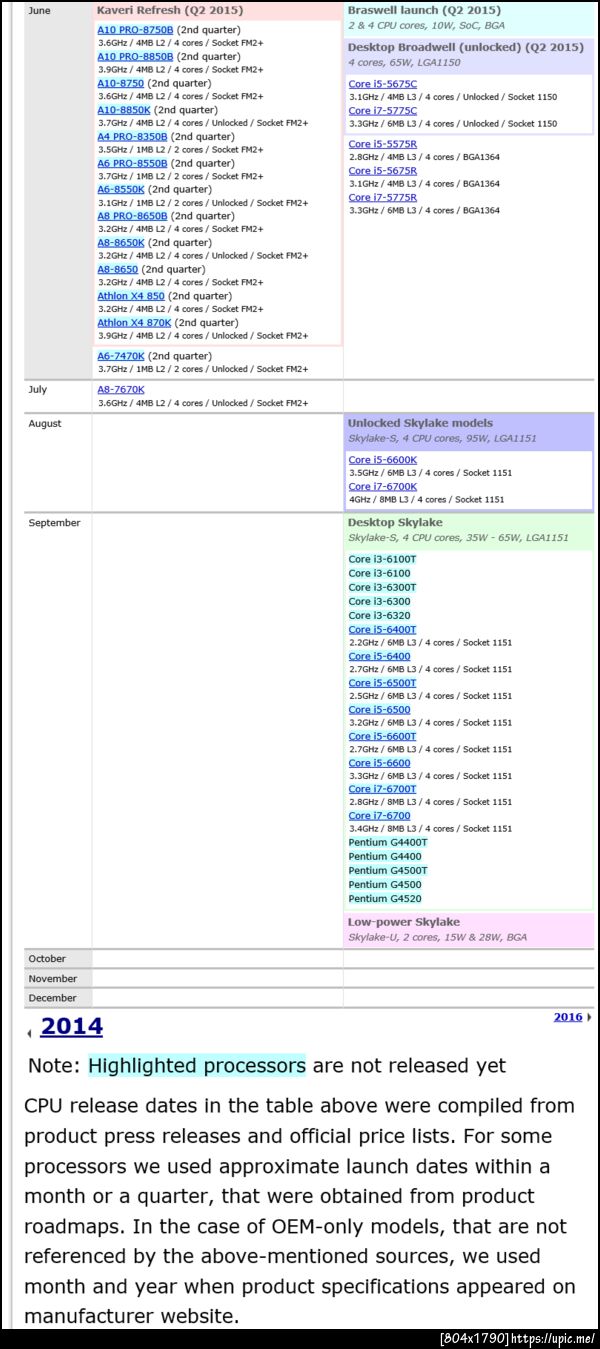Go to the 2016 timeline link
This screenshot has width=600, height=1349.
(x=568, y=1017)
